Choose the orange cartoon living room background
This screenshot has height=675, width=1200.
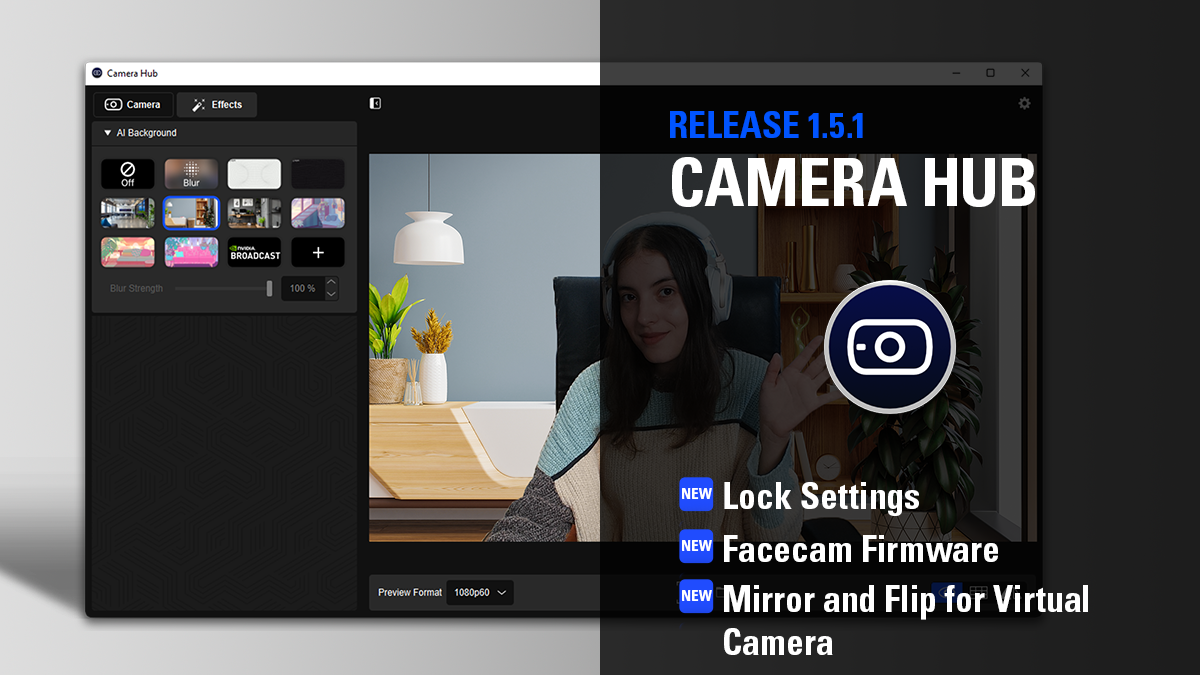pyautogui.click(x=128, y=252)
